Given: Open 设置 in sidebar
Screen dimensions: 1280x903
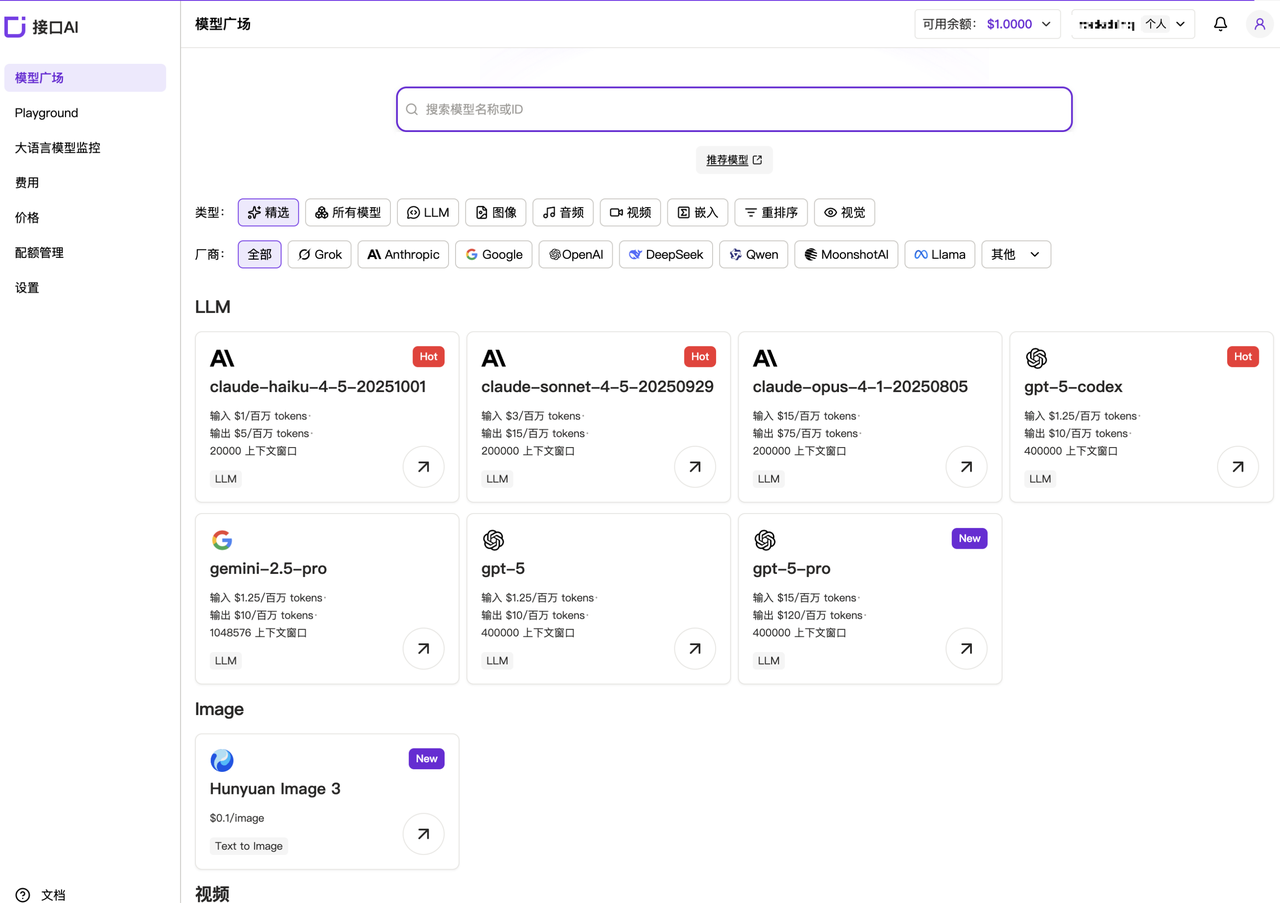Looking at the screenshot, I should (x=85, y=288).
